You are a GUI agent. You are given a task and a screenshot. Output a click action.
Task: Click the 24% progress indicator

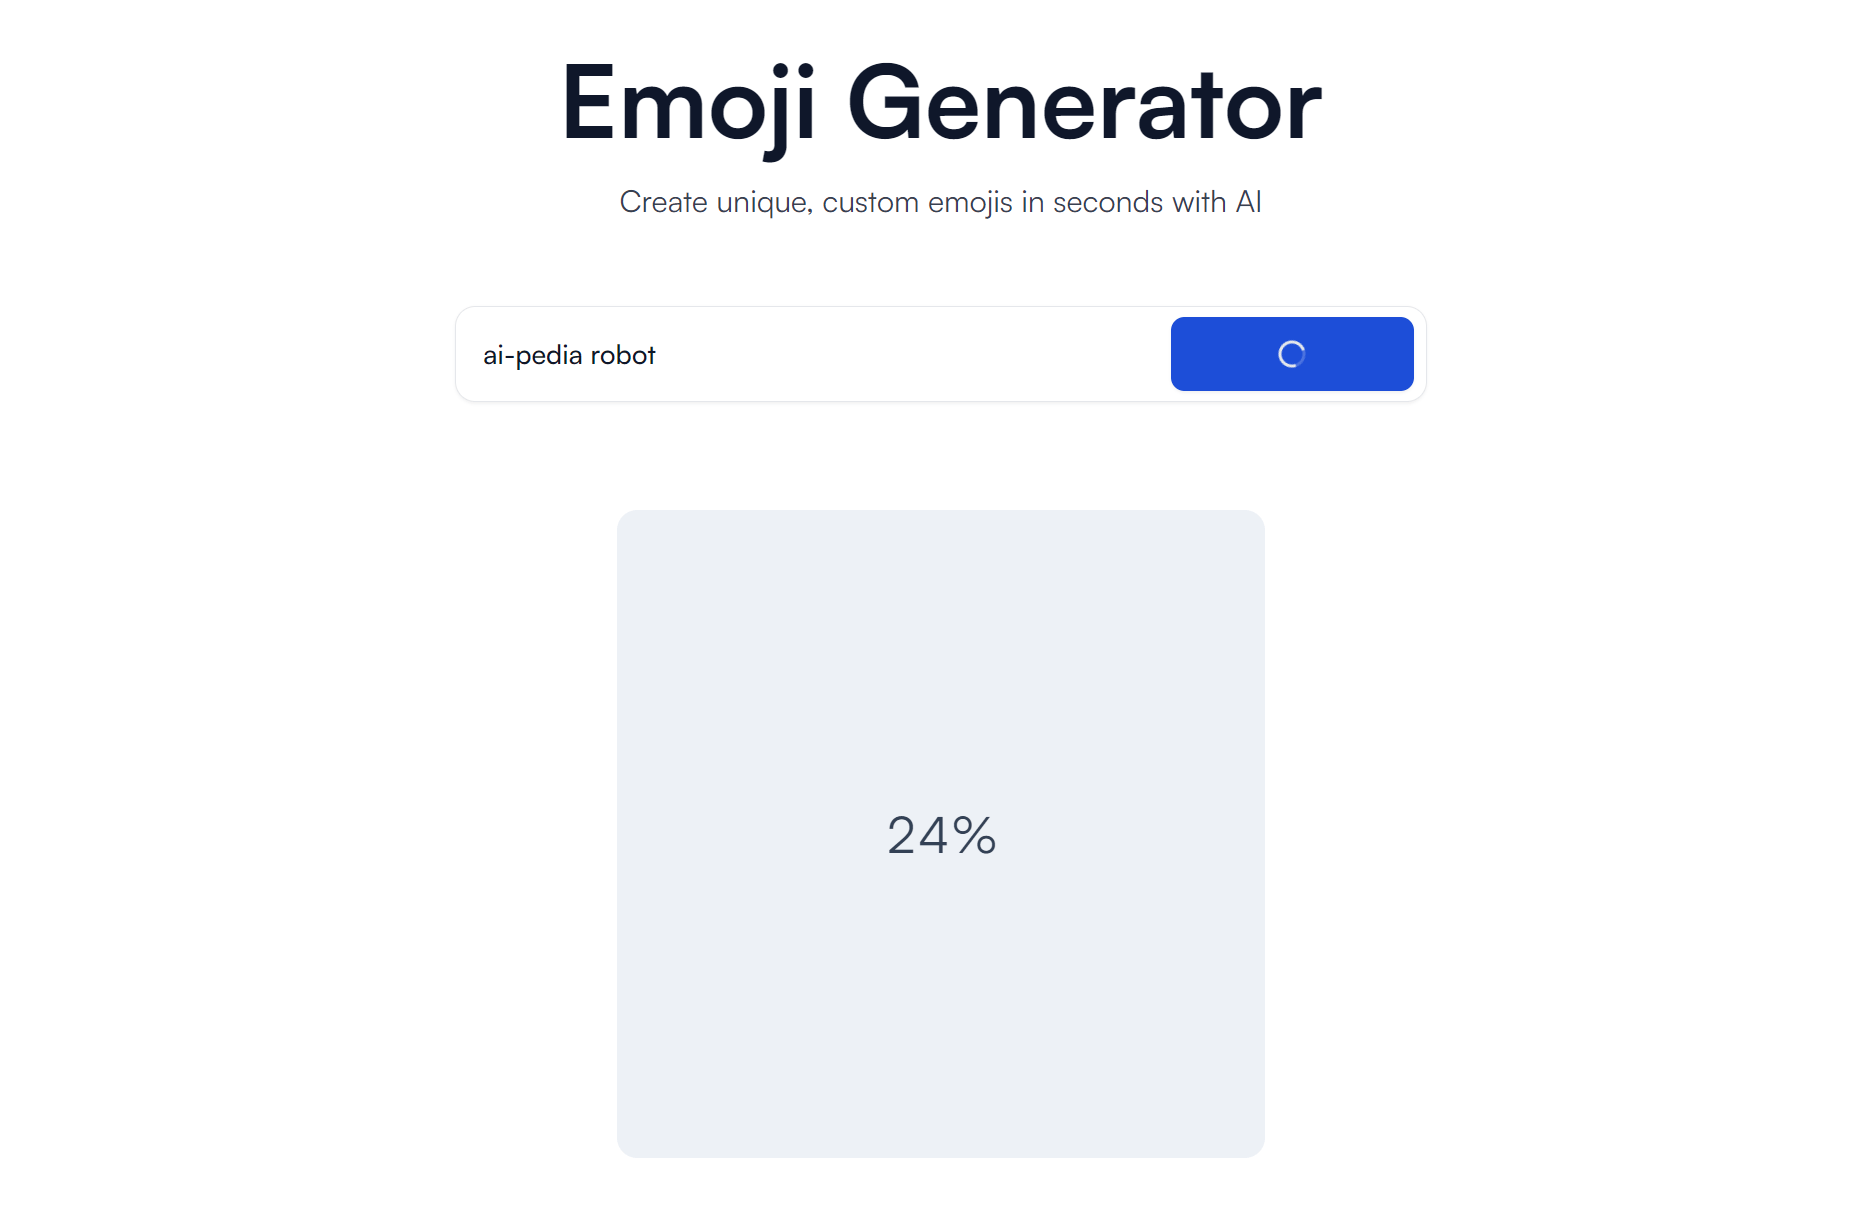941,835
